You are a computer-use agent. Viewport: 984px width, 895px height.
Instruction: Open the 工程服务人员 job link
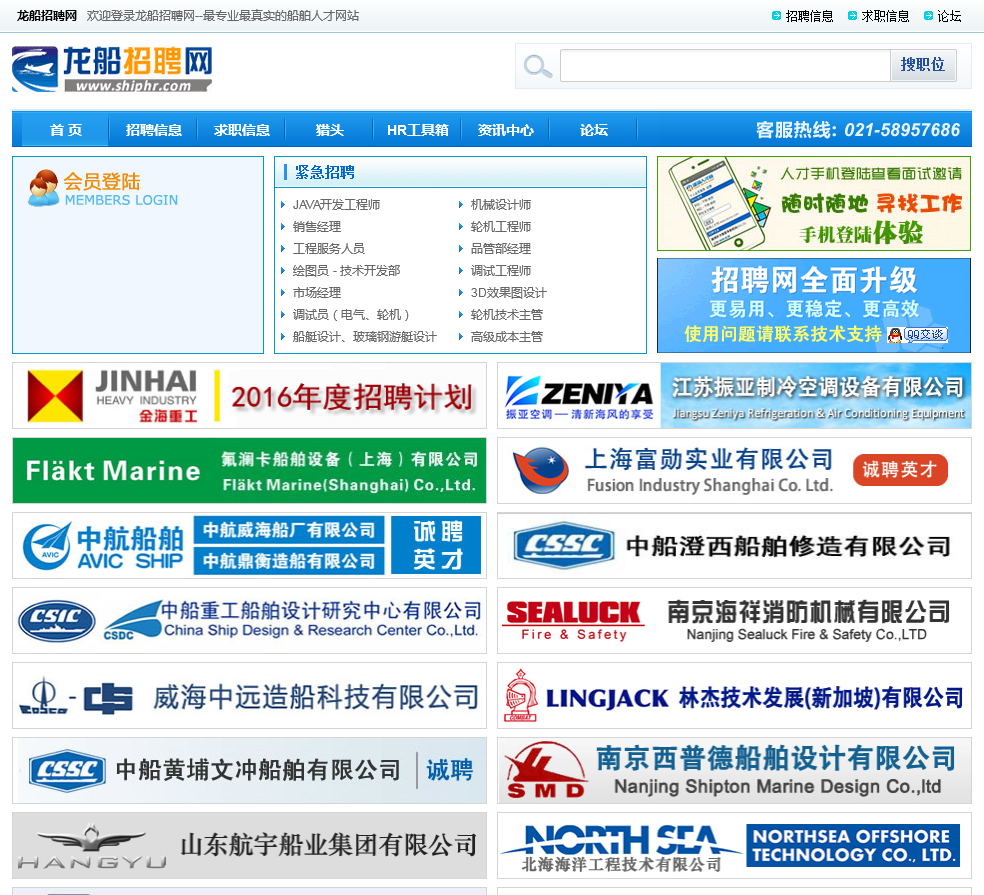[329, 249]
